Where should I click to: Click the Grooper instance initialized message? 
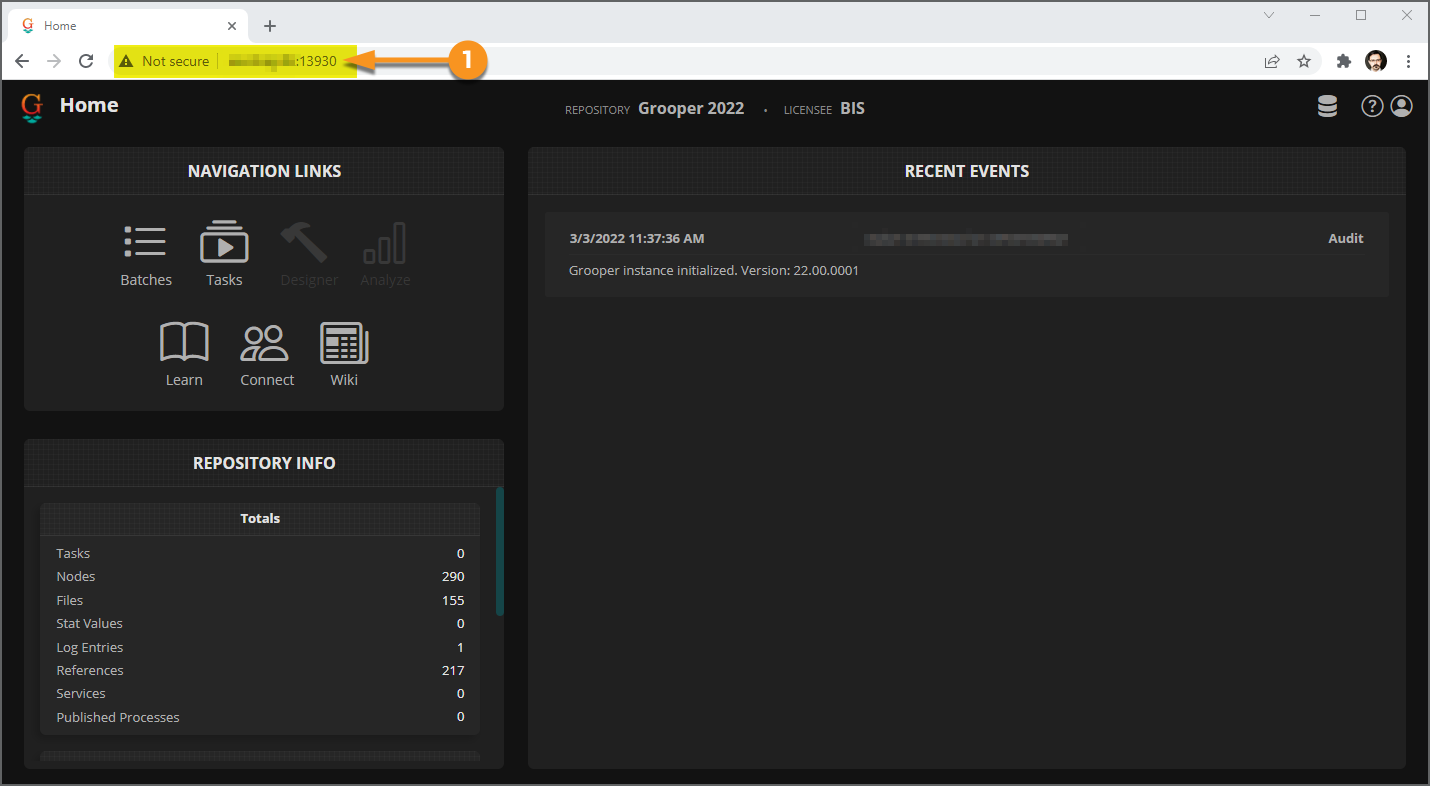pyautogui.click(x=714, y=270)
